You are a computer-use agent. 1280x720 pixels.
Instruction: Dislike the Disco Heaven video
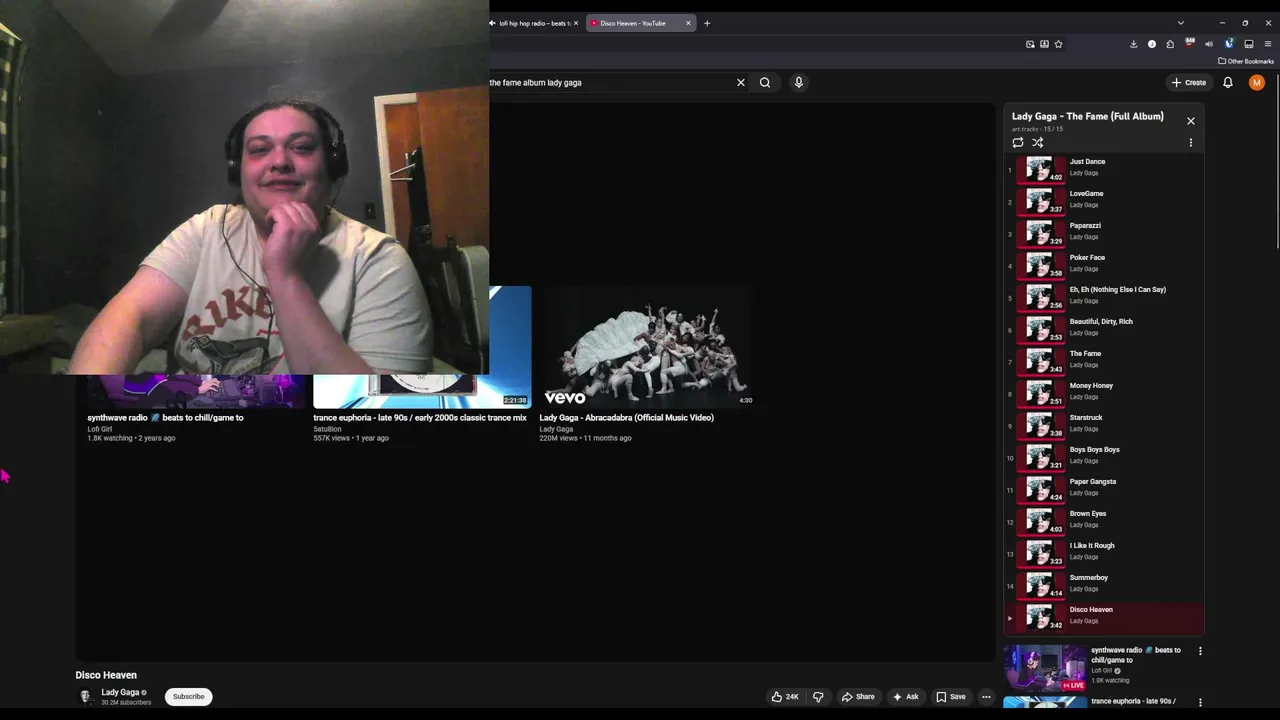(818, 697)
